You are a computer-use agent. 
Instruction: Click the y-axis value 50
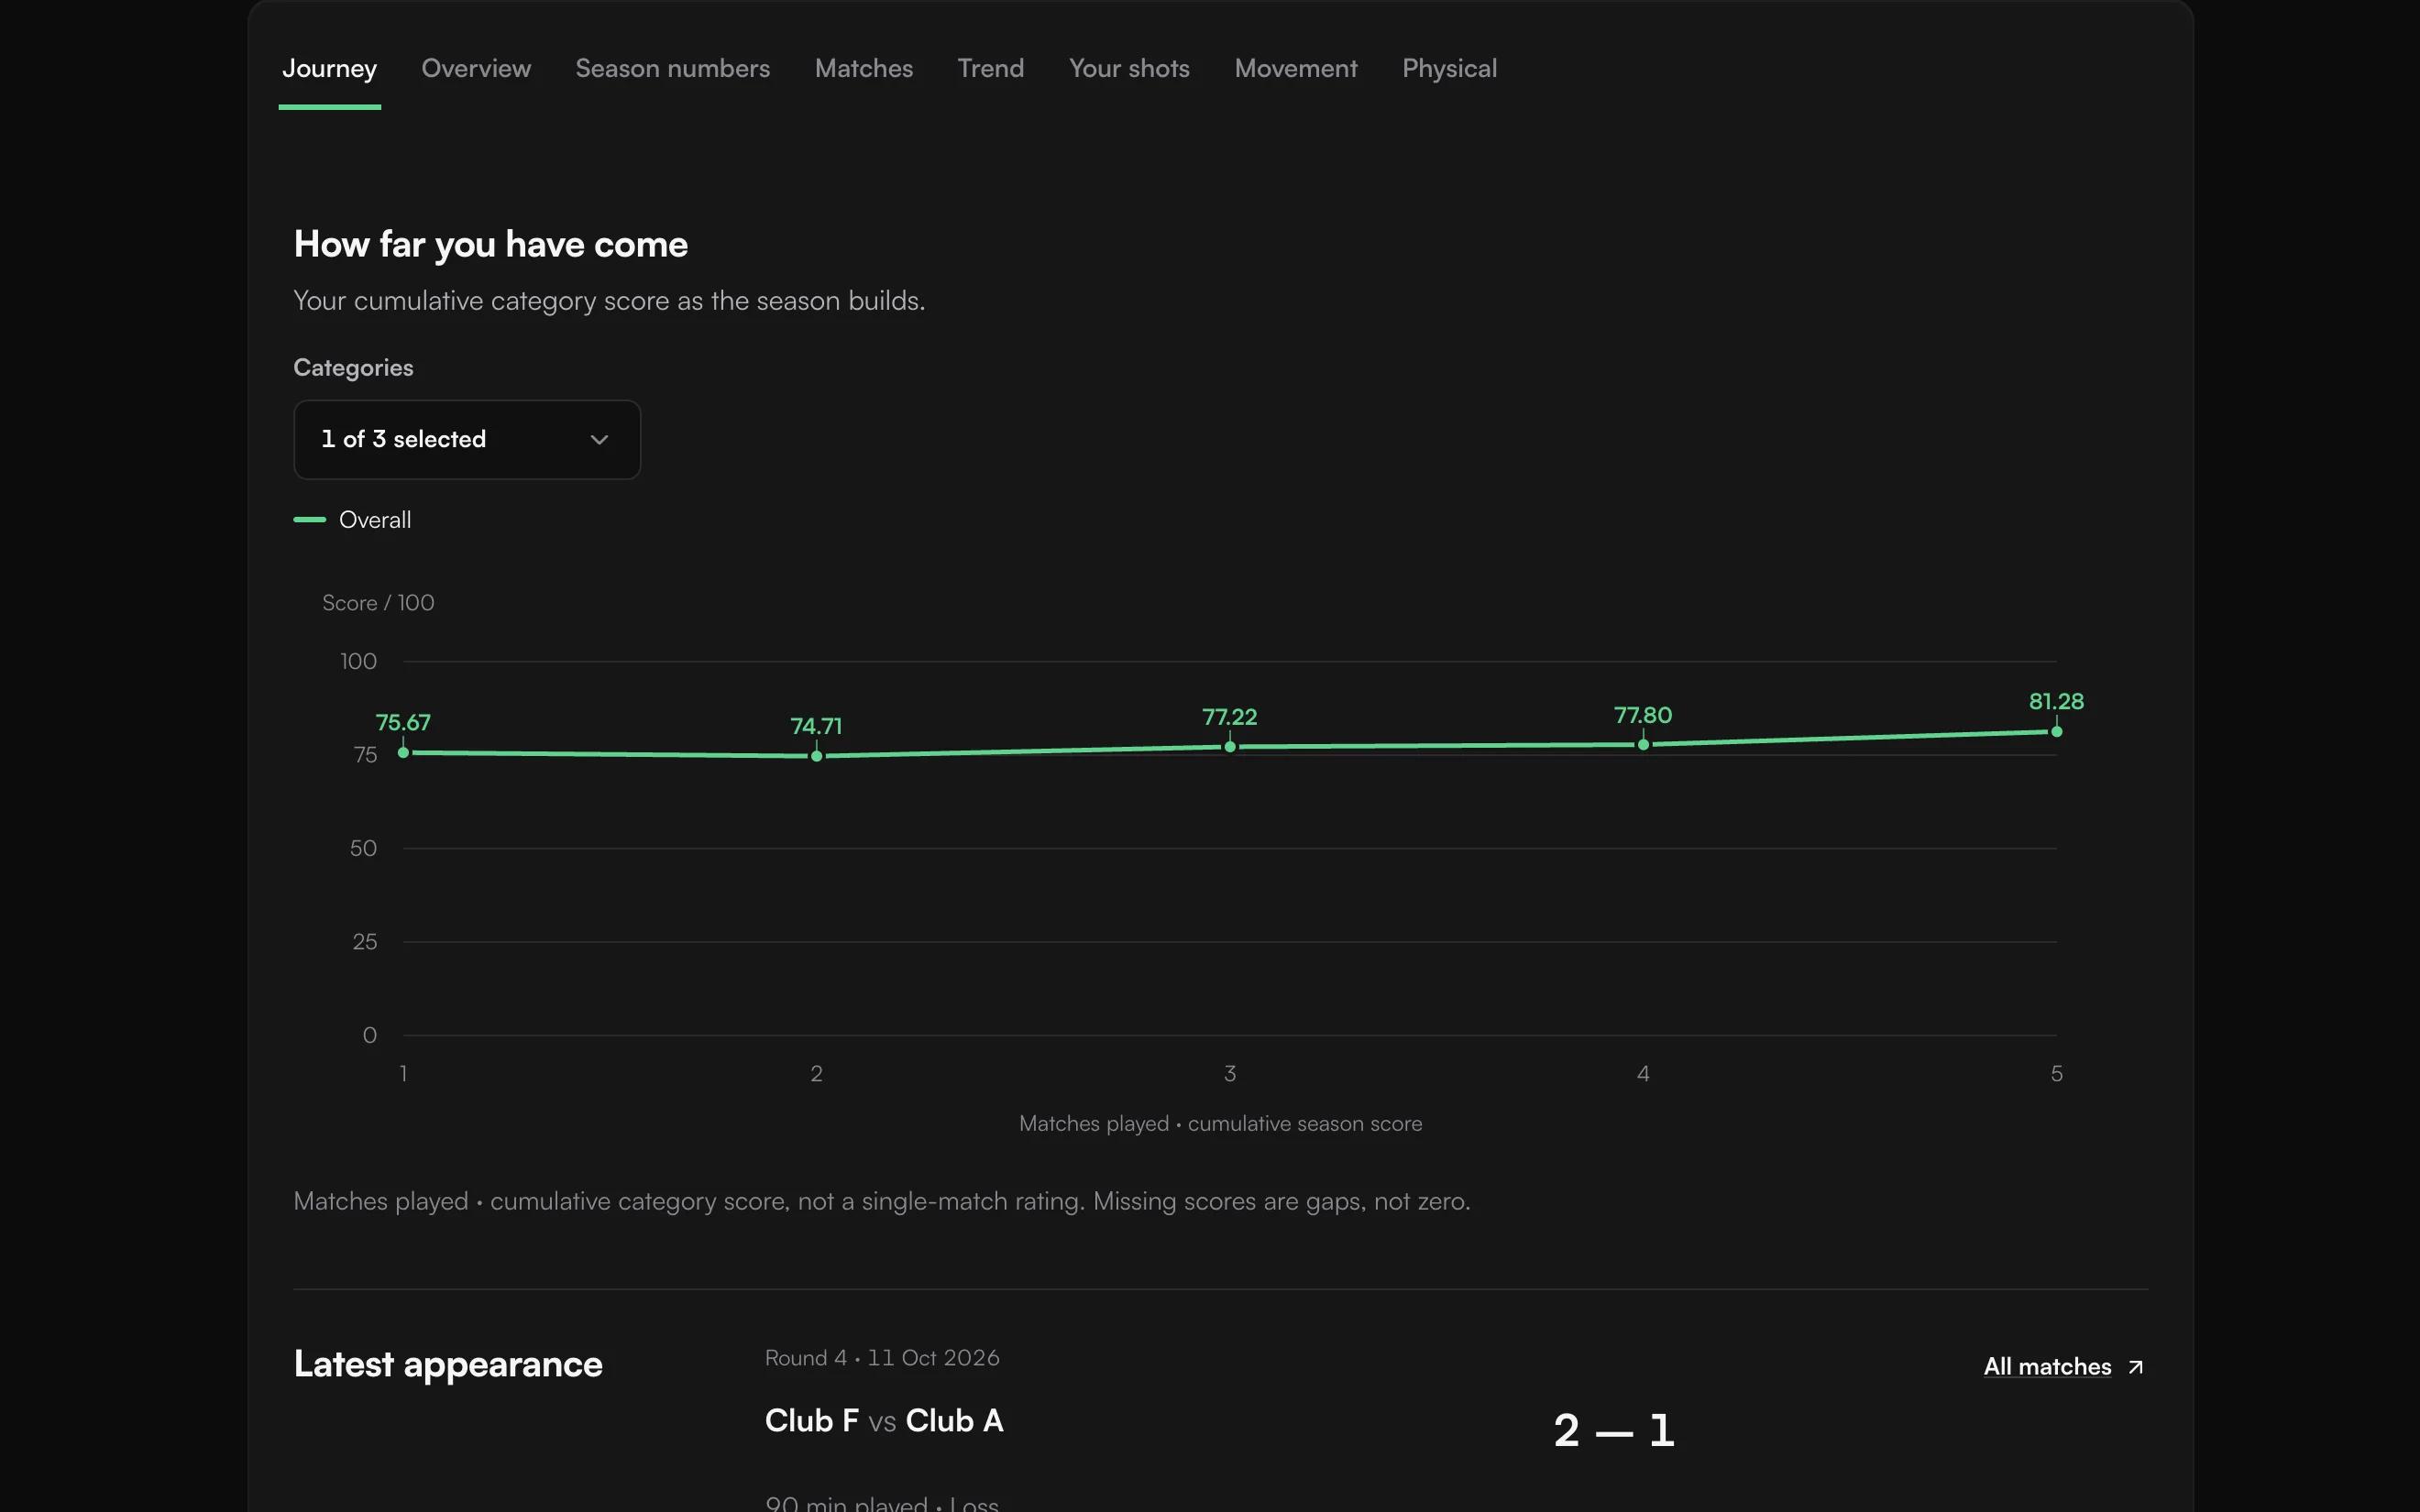[x=363, y=849]
